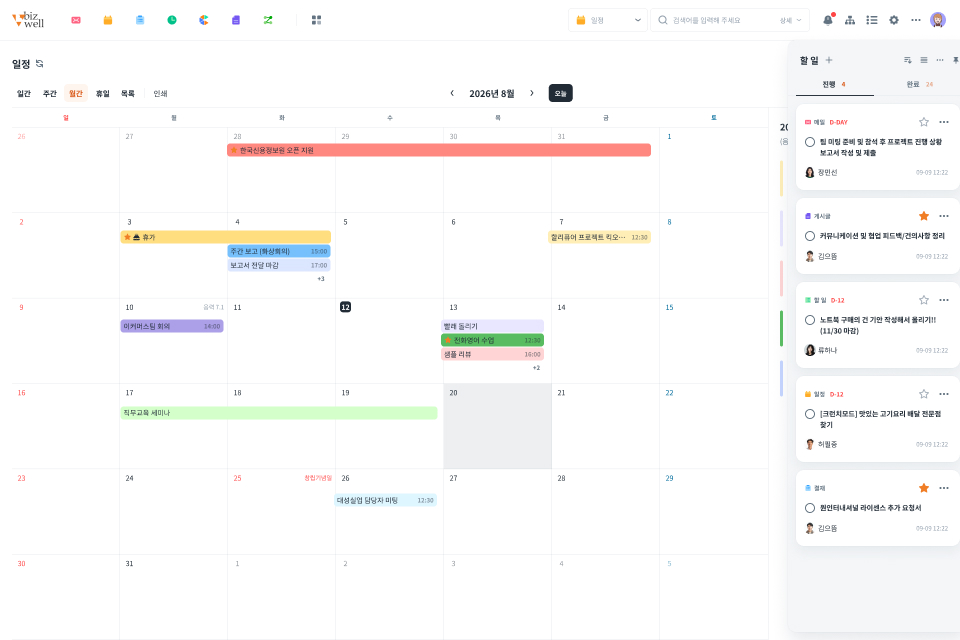Mark 커뮤니케이션 및 협업 피드백 task complete
Image resolution: width=960 pixels, height=640 pixels.
tap(810, 236)
